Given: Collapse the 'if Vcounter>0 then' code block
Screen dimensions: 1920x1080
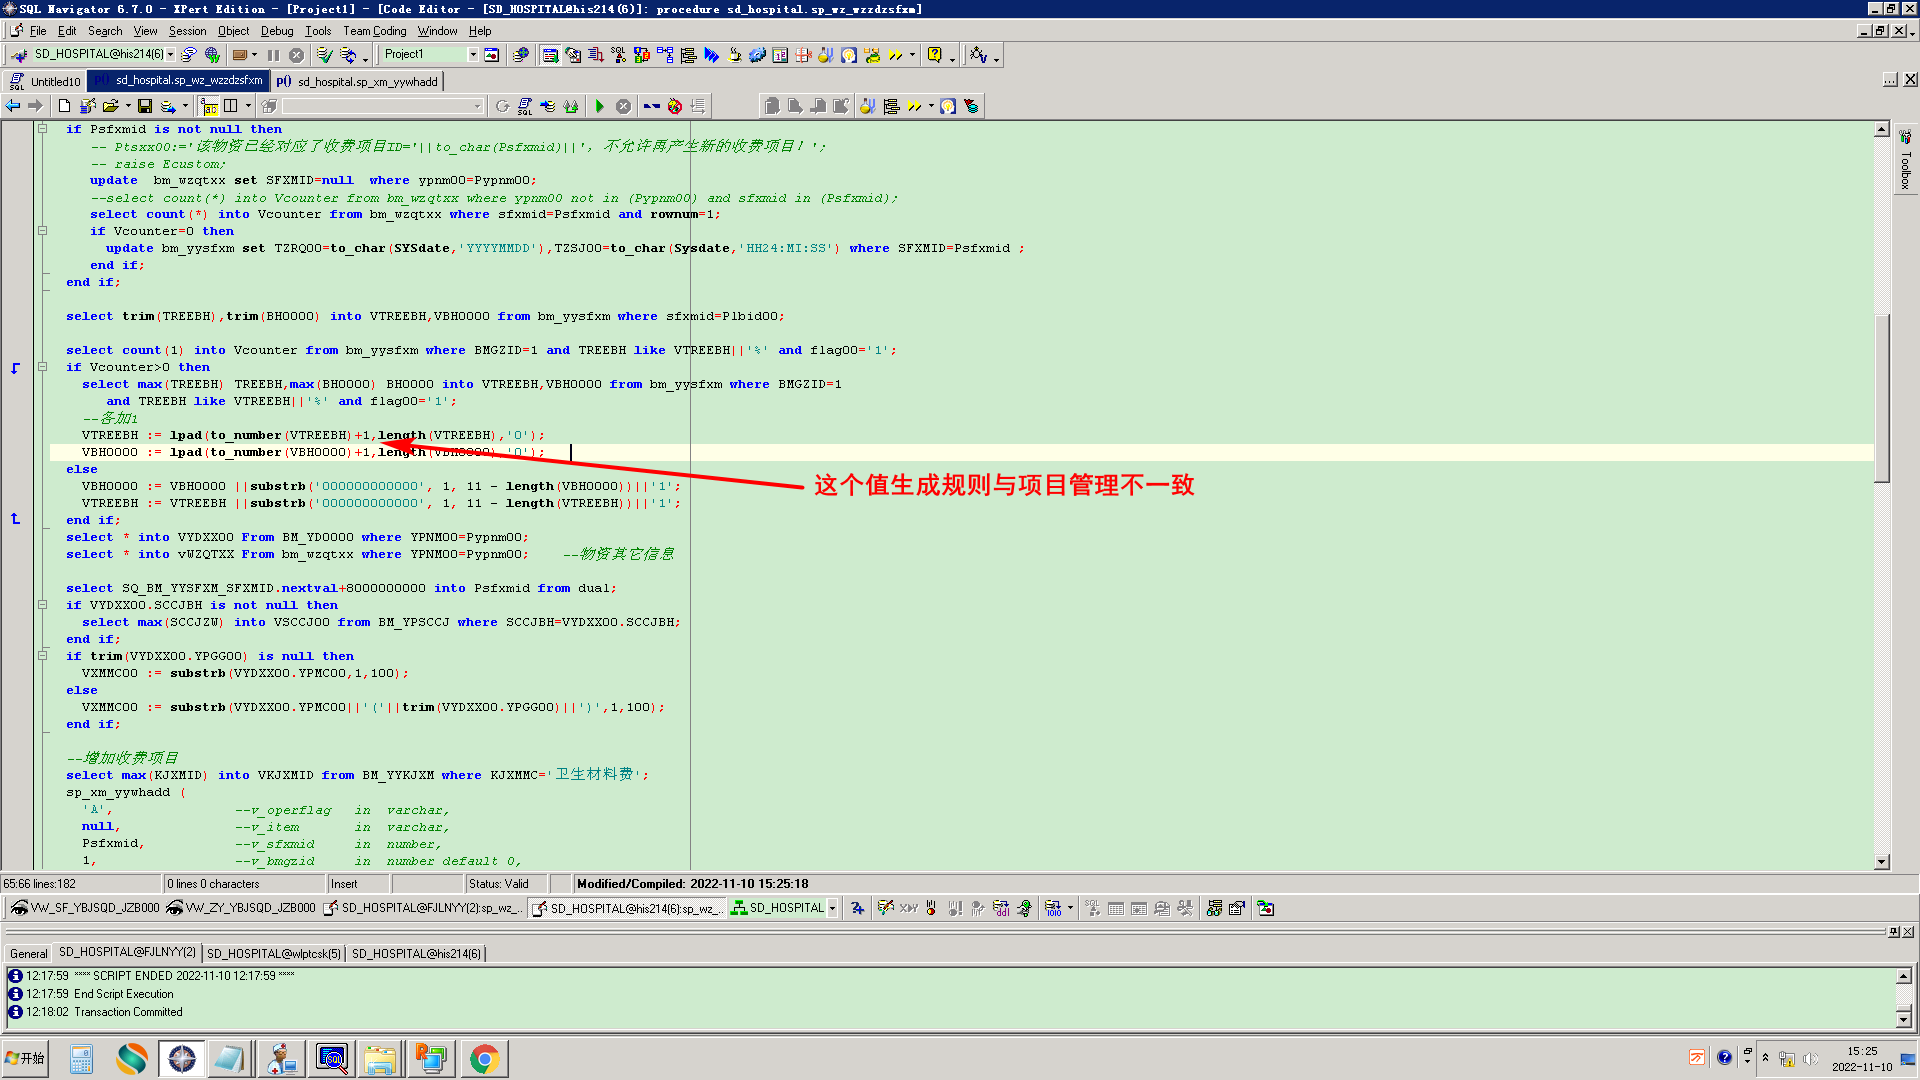Looking at the screenshot, I should (x=42, y=367).
